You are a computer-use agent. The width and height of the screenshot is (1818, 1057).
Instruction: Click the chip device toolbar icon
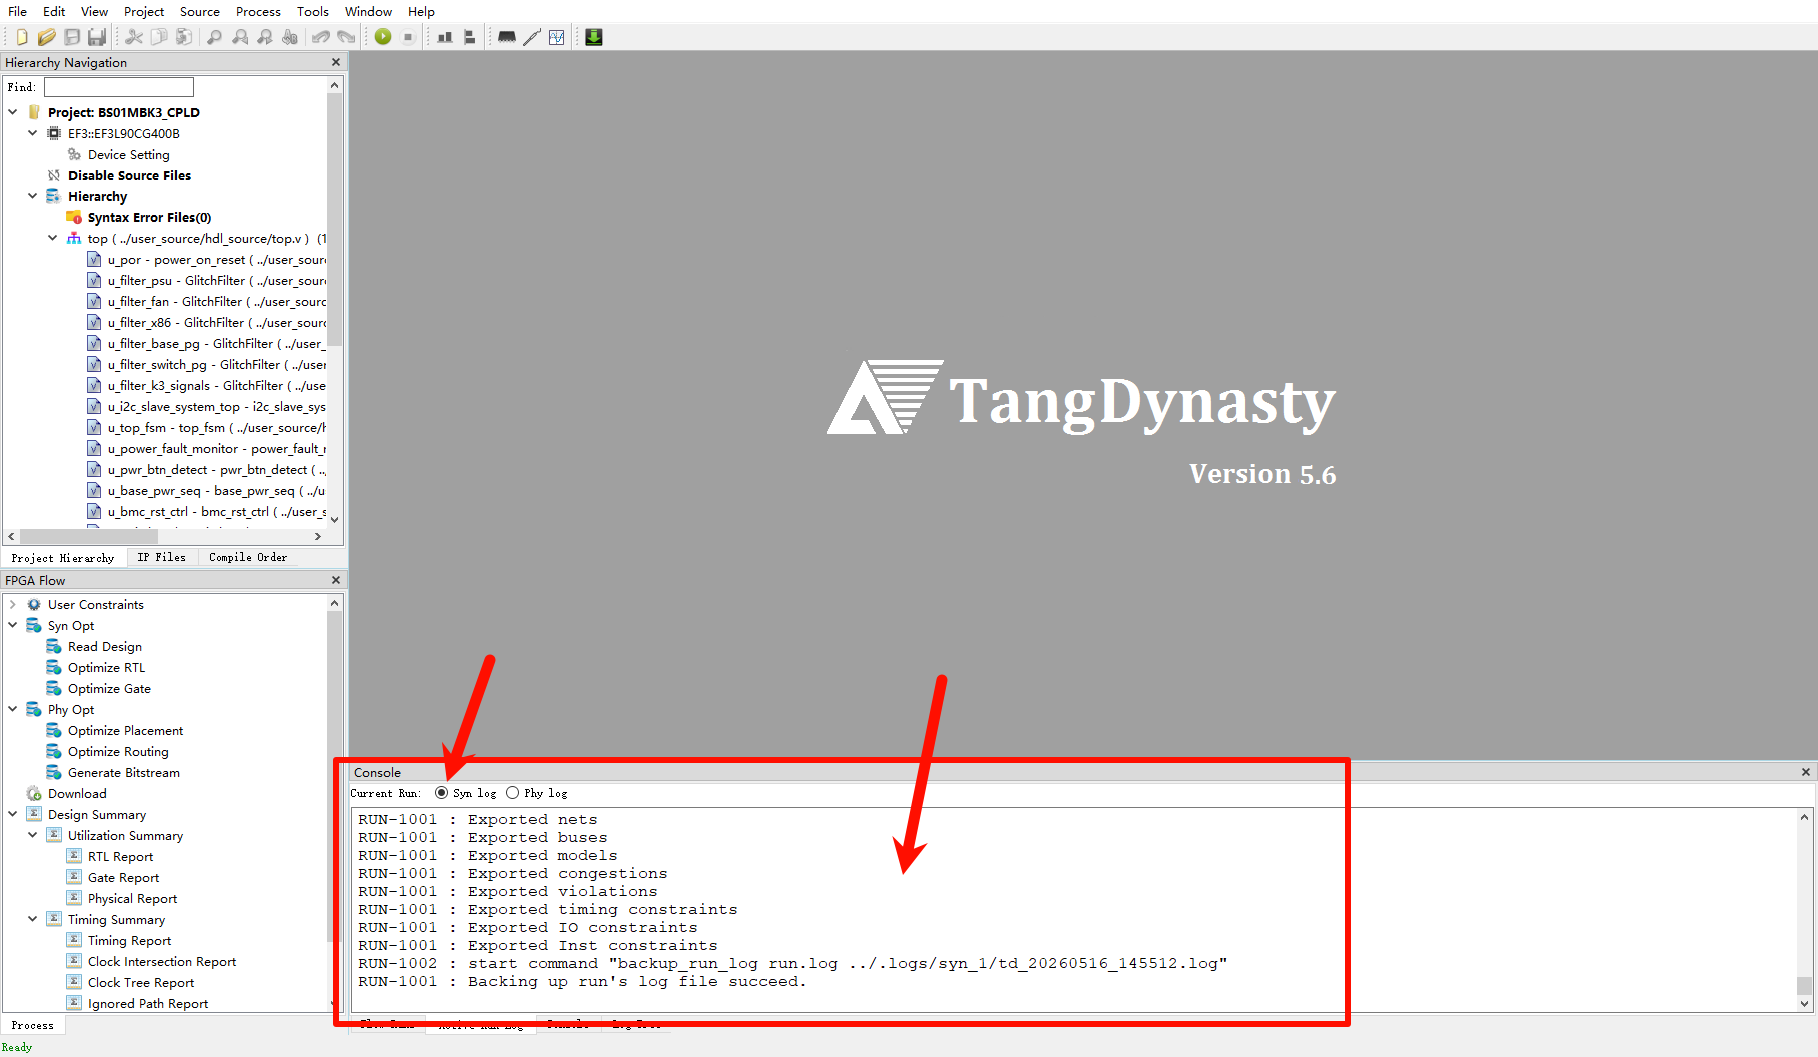pos(507,37)
